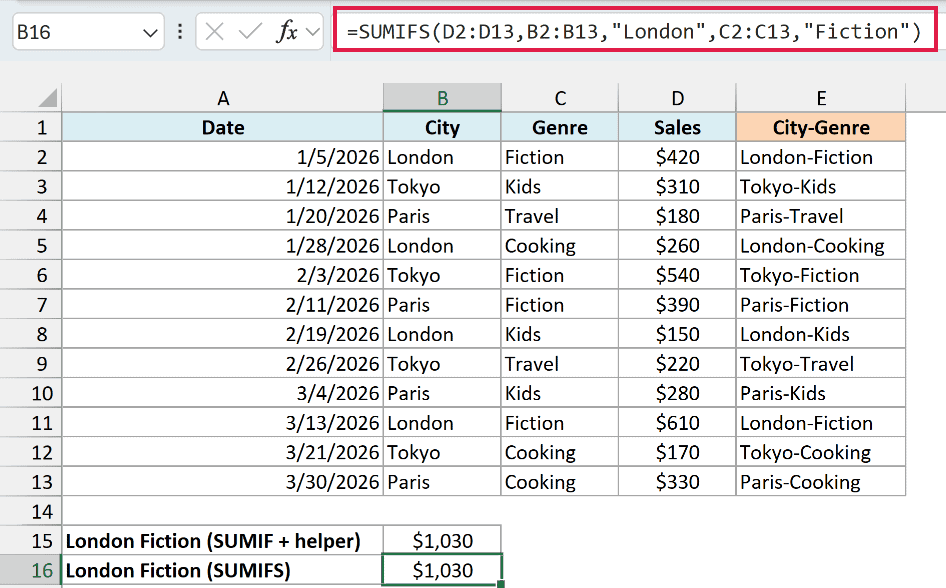Select row 16 header

(31, 571)
